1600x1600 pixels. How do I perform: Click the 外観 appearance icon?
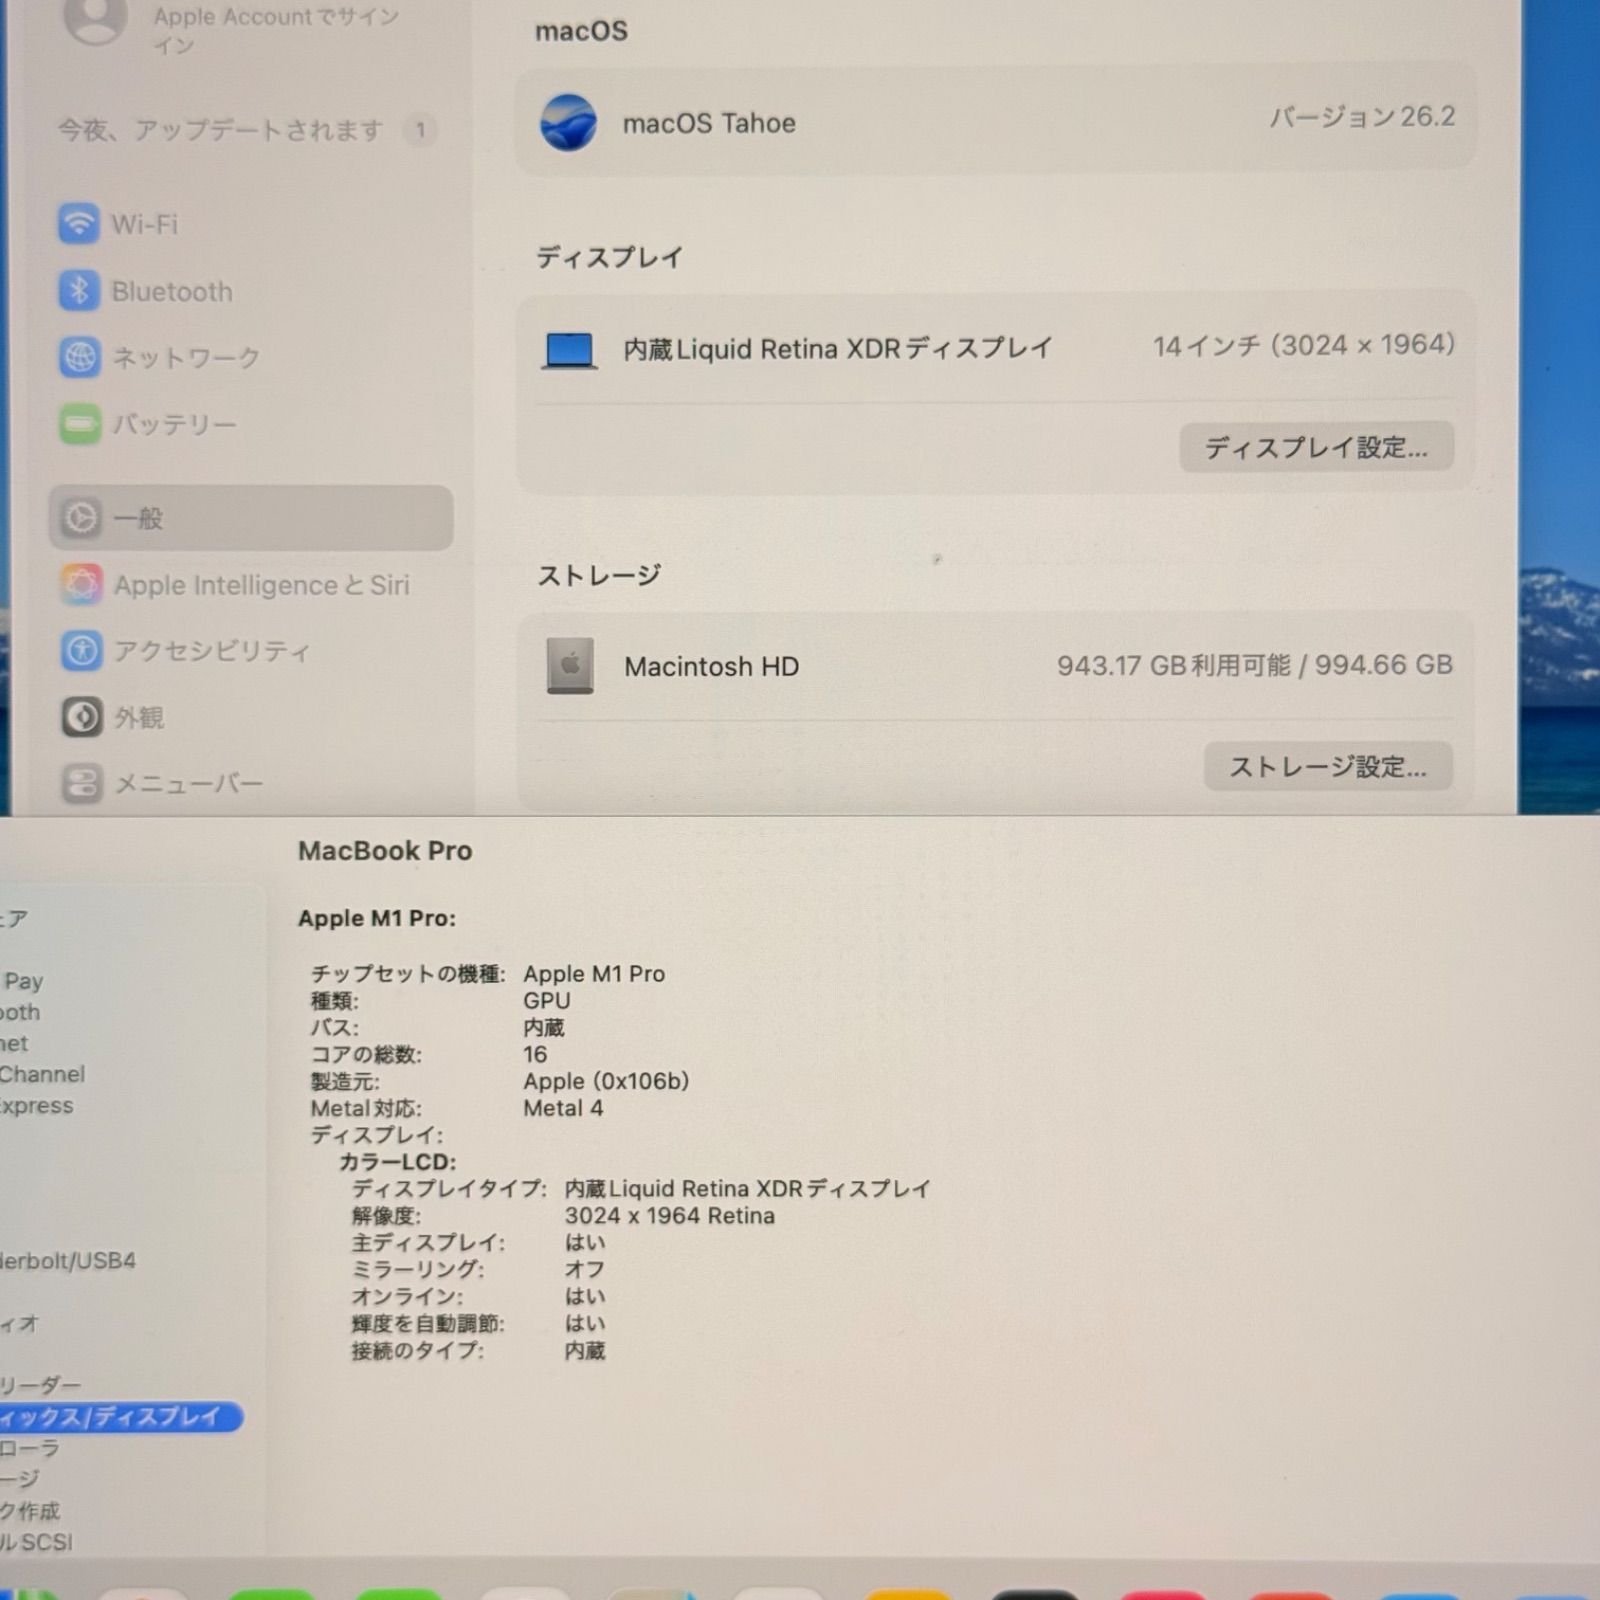click(x=82, y=717)
